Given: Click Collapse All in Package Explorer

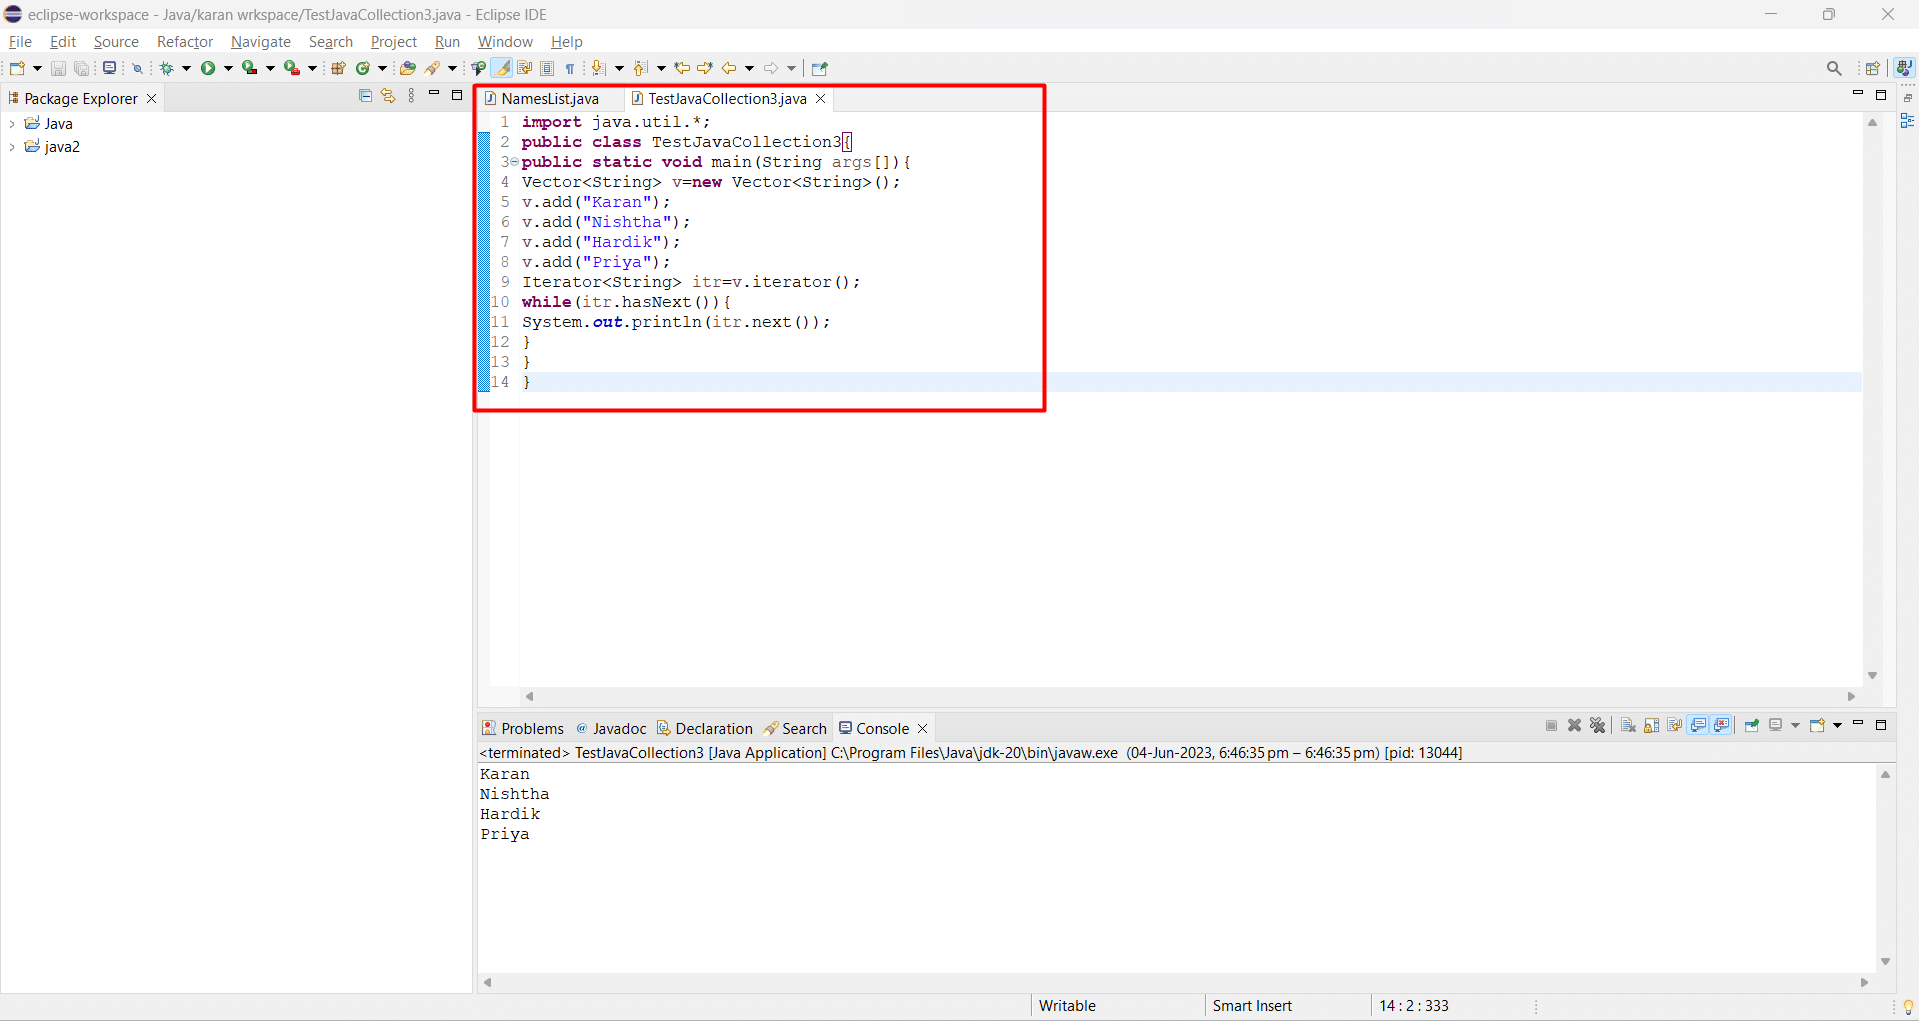Looking at the screenshot, I should pos(365,95).
